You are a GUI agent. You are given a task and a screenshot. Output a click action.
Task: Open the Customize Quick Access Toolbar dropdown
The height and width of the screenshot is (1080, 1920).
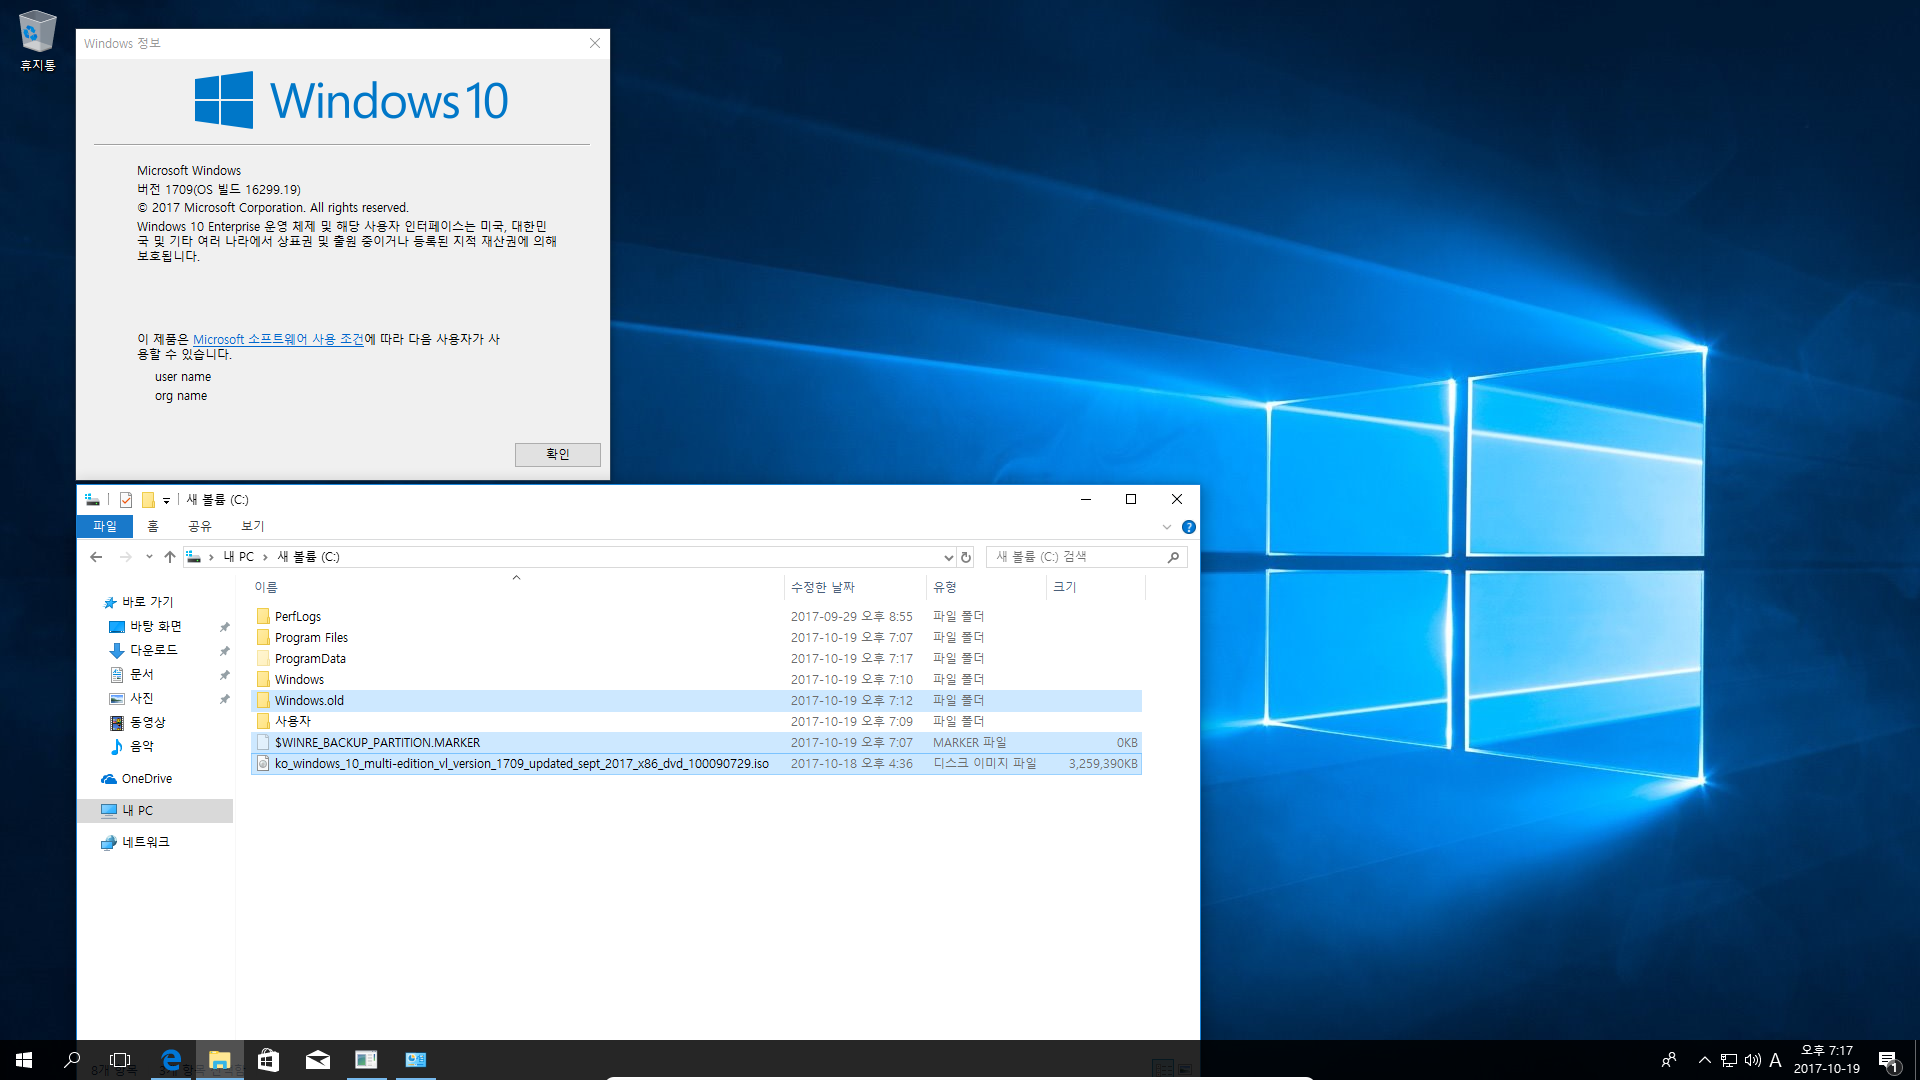[x=166, y=500]
